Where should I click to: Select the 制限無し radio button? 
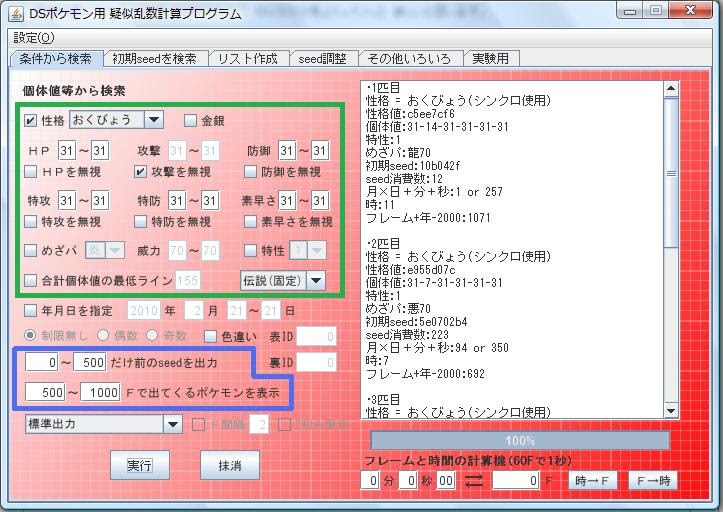coord(30,335)
